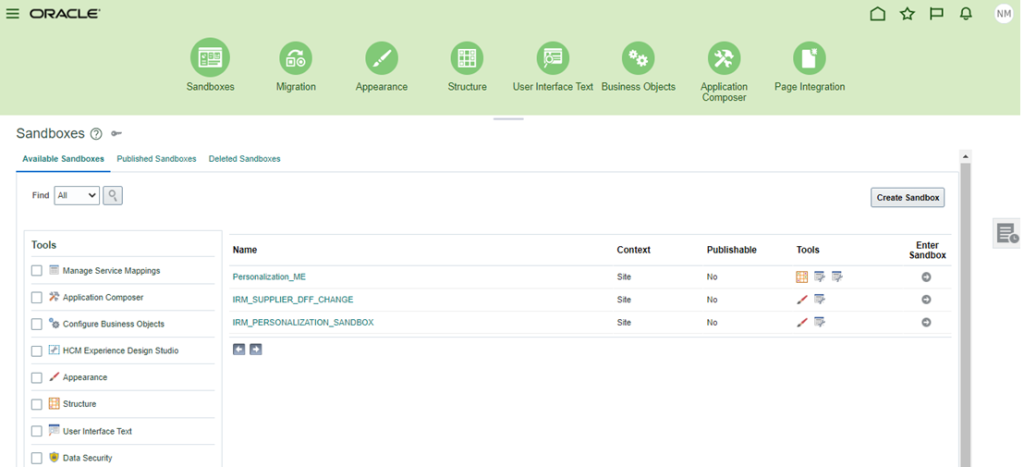Open the NM user avatar menu

tap(1004, 14)
